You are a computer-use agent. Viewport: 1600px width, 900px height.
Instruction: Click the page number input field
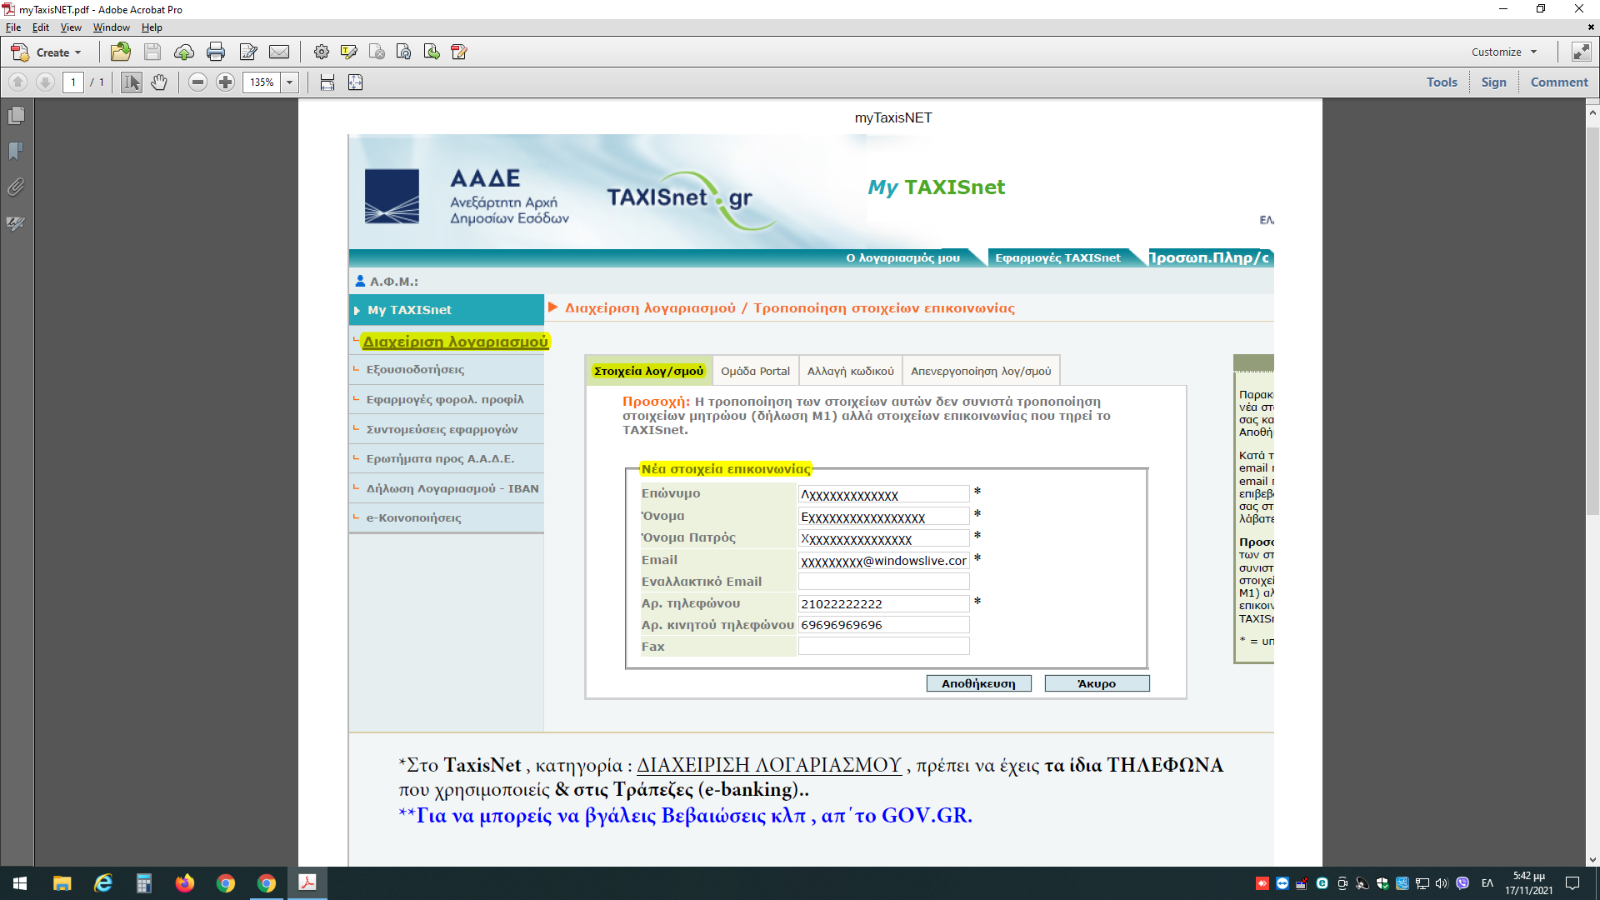(x=73, y=82)
